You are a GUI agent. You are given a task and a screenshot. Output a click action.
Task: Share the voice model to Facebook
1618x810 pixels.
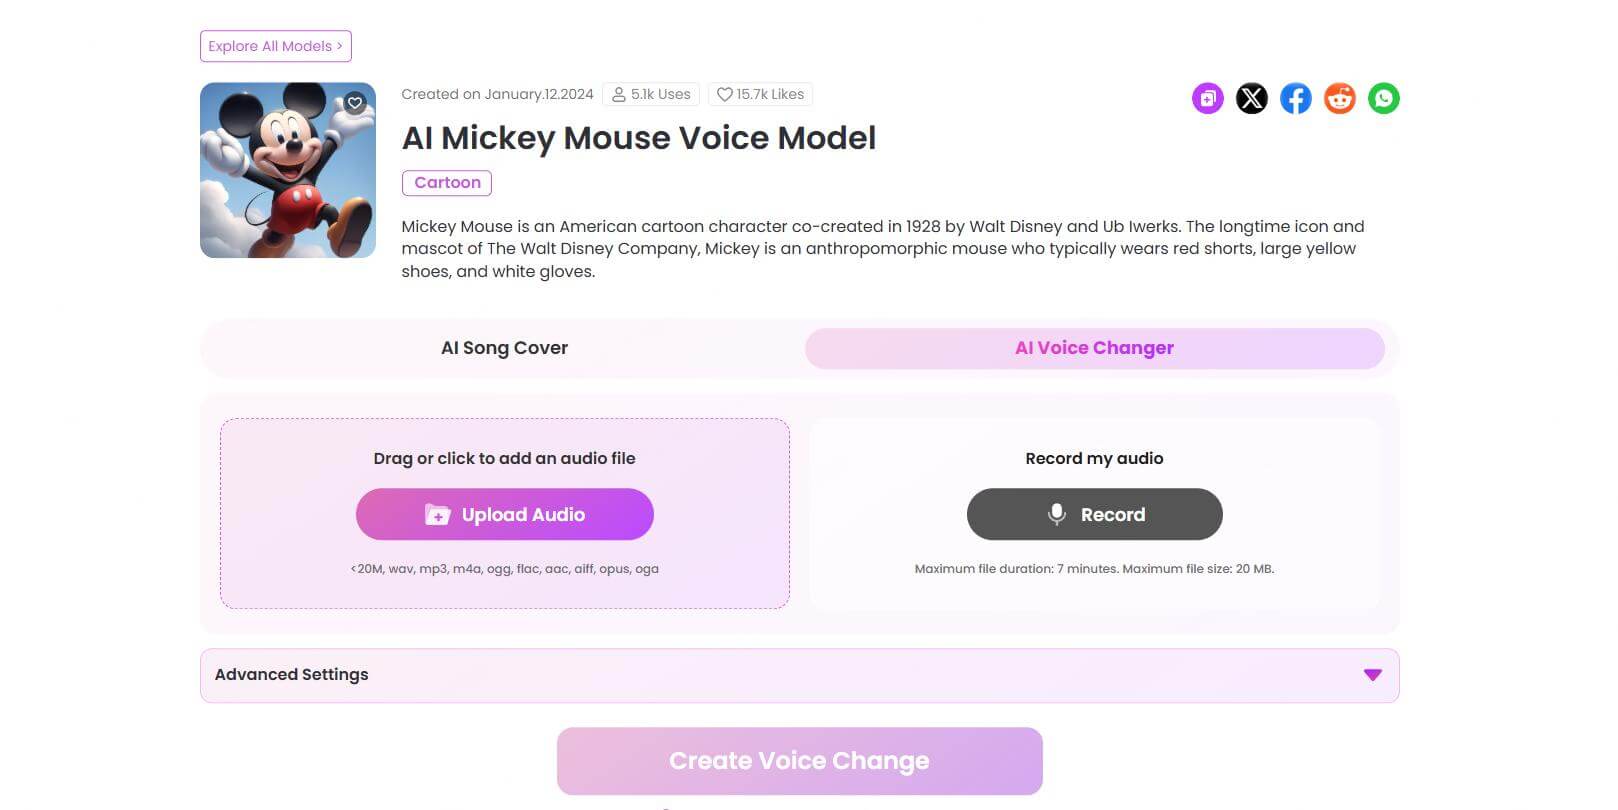coord(1296,98)
